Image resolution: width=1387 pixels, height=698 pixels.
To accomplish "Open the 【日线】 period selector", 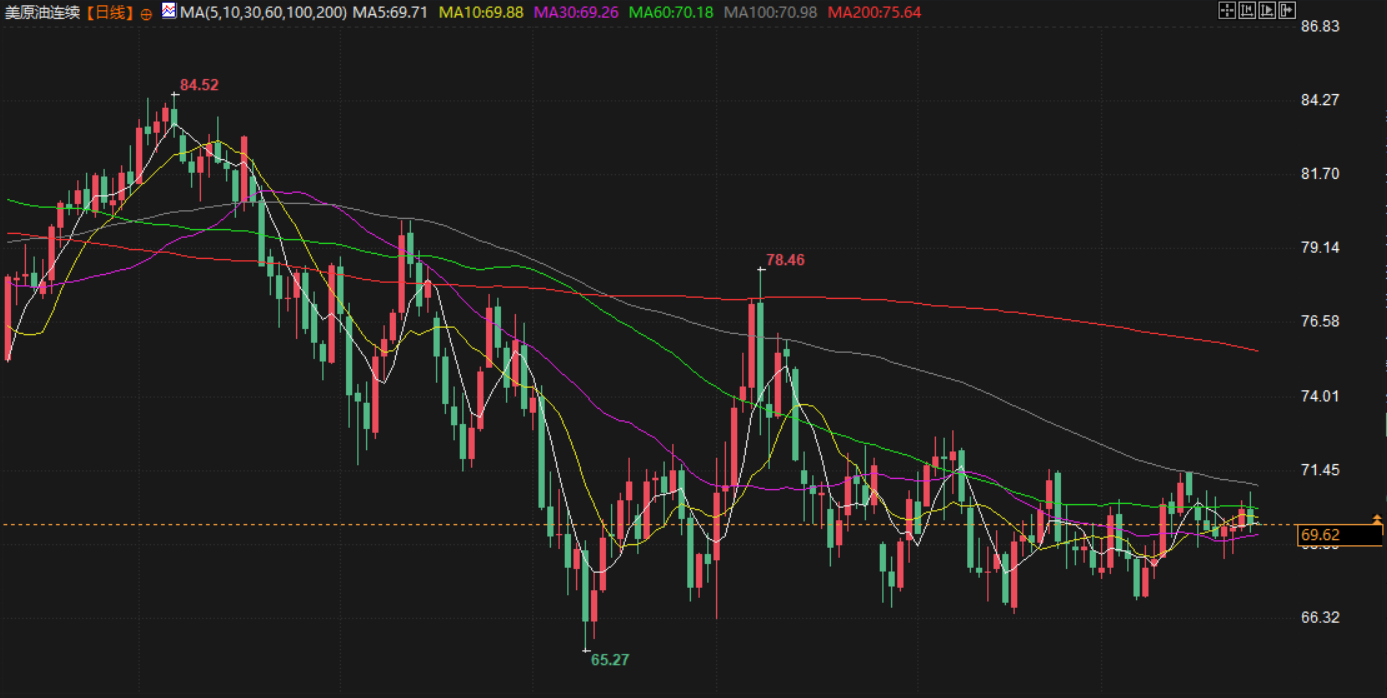I will pyautogui.click(x=110, y=13).
